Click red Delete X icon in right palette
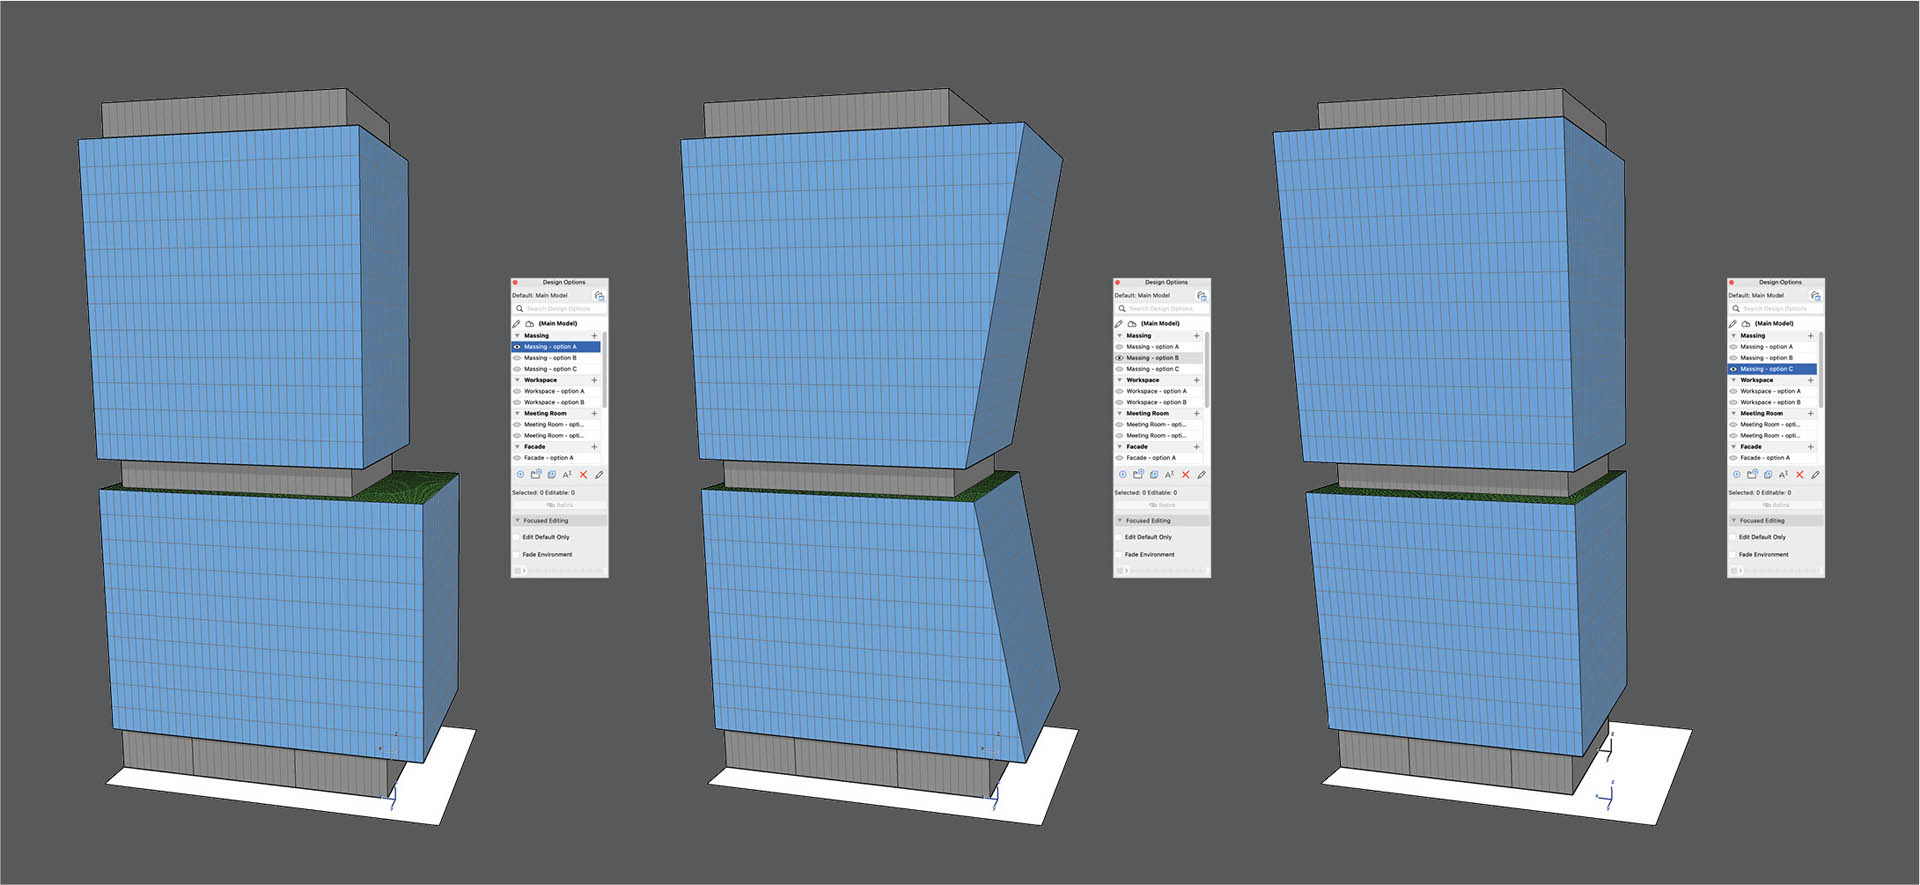Viewport: 1920px width, 885px height. point(1800,474)
